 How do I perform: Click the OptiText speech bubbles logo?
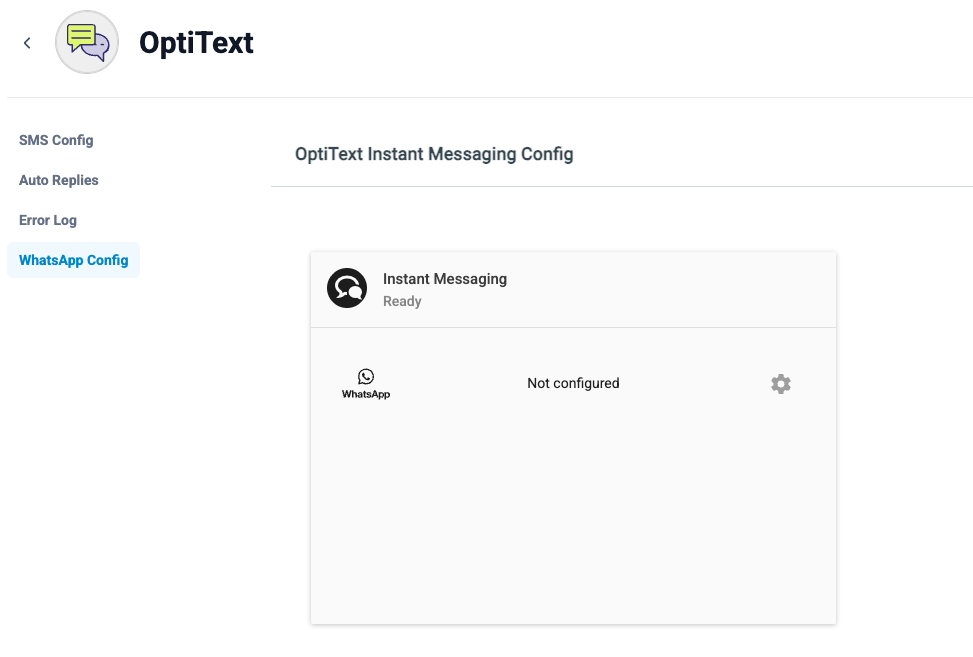point(87,42)
